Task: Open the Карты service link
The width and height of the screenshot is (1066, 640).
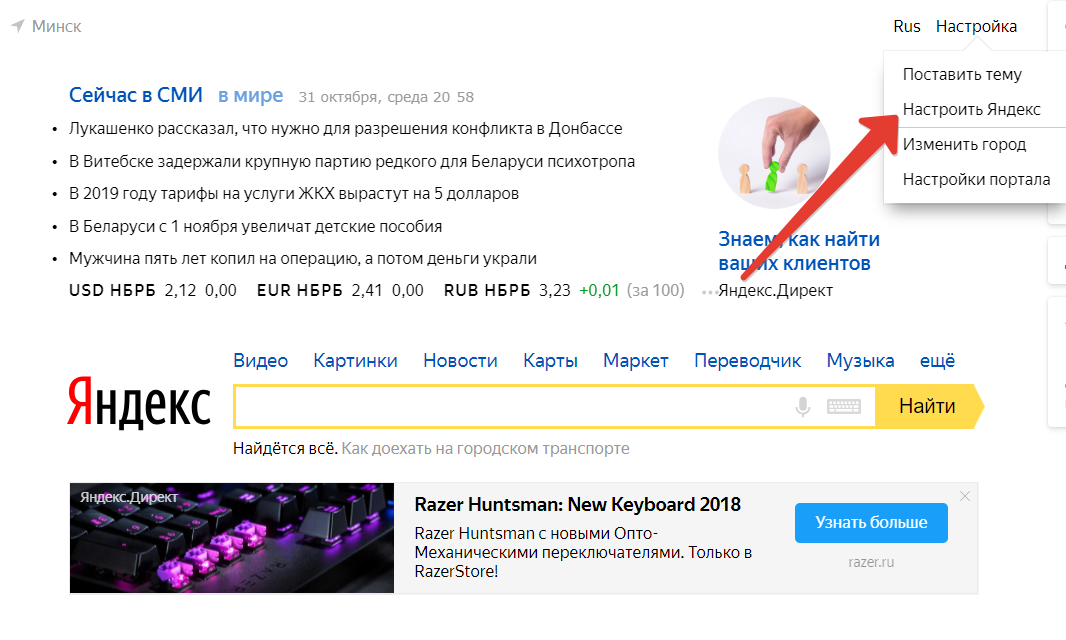Action: 550,360
